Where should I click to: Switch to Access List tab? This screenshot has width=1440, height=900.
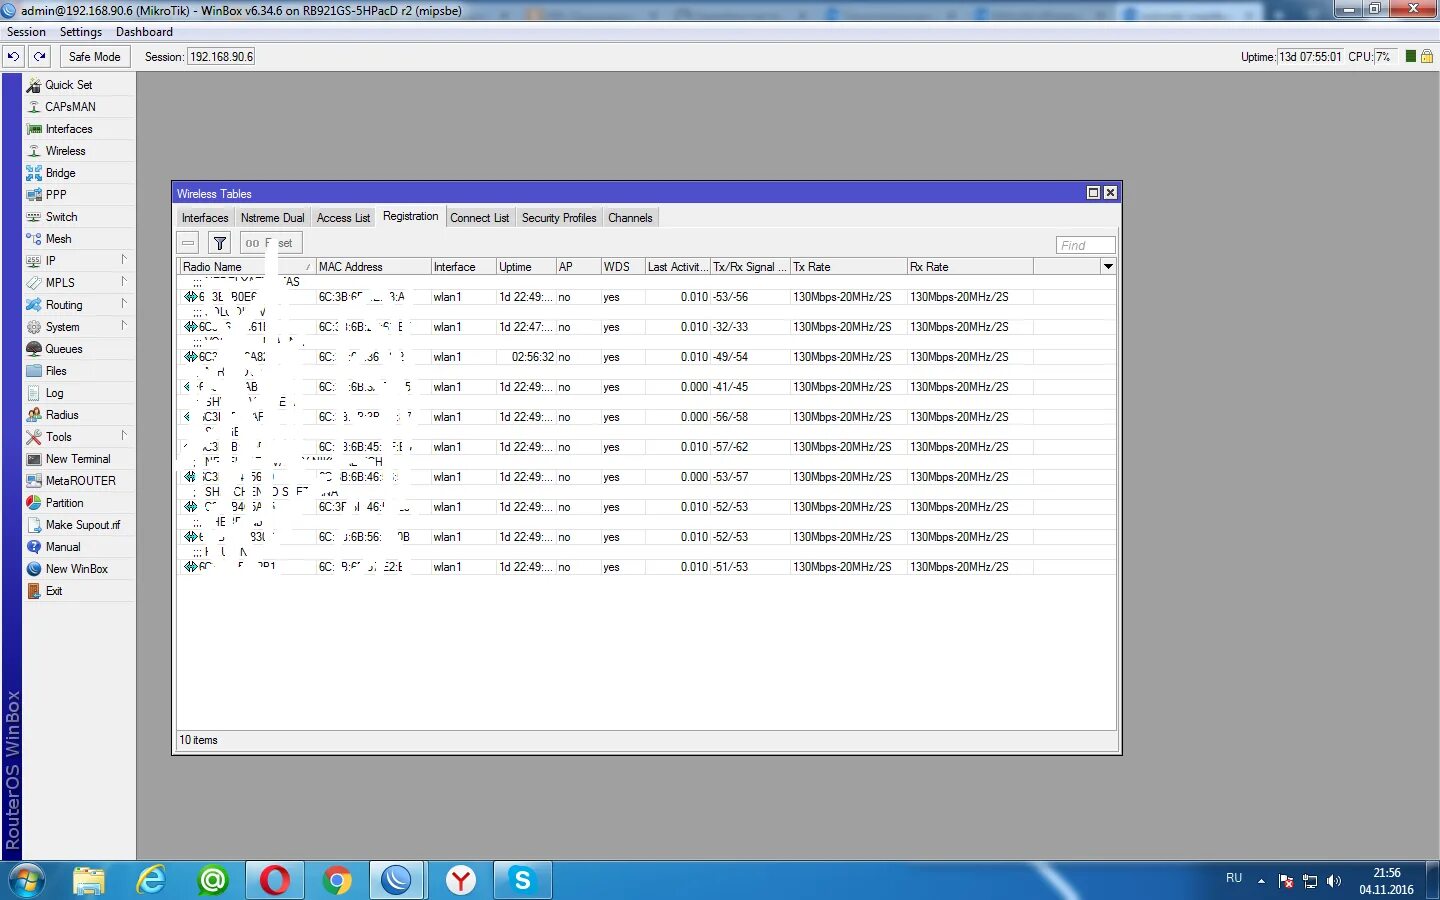click(x=343, y=218)
